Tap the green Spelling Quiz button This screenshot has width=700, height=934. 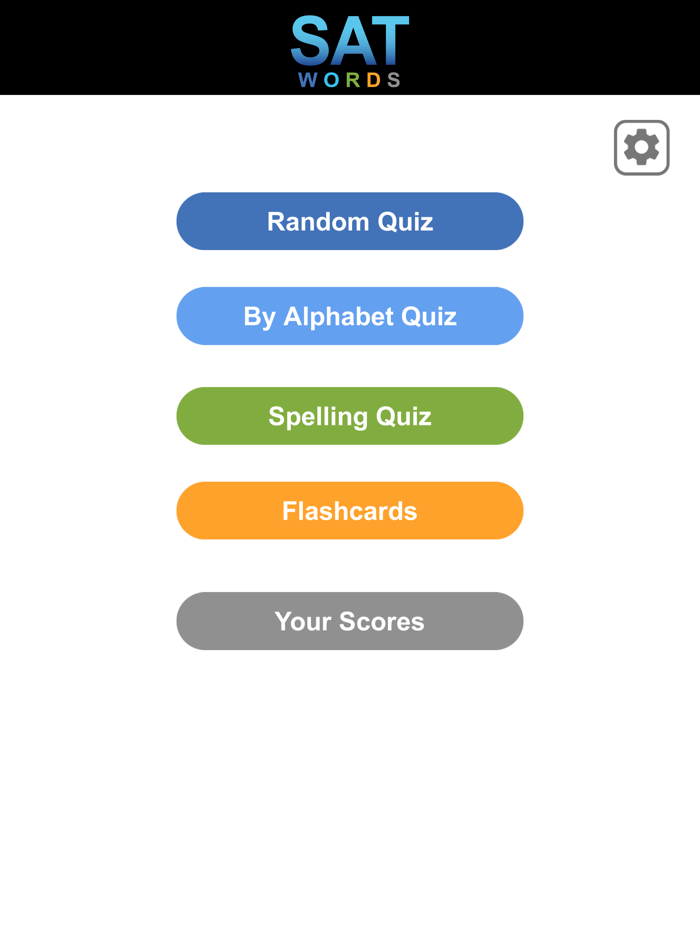[x=350, y=416]
